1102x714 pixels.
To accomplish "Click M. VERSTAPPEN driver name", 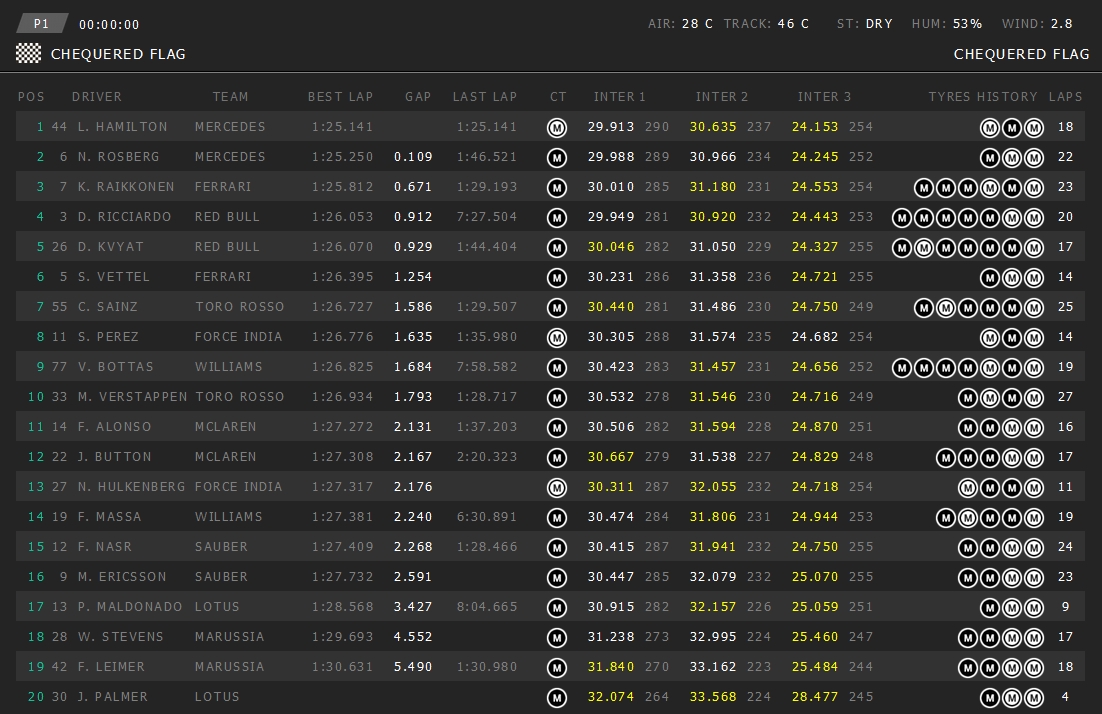I will click(x=132, y=397).
